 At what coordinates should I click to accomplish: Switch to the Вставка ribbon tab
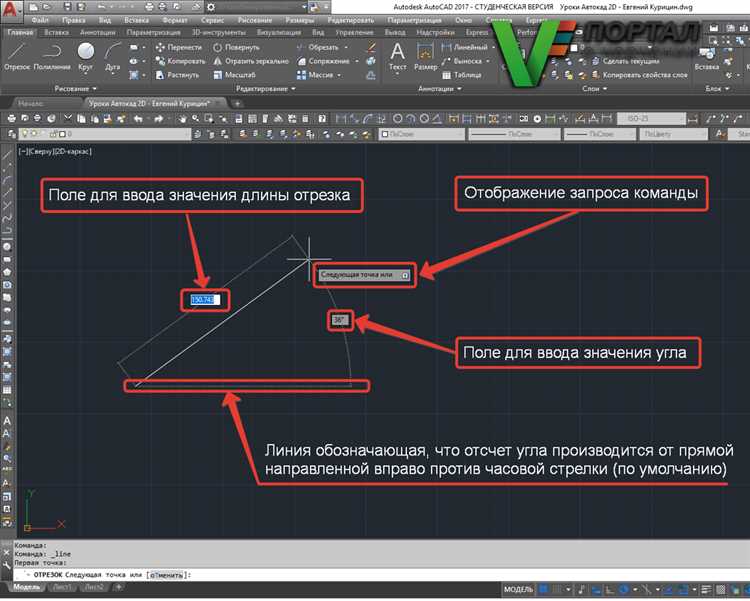[x=56, y=33]
